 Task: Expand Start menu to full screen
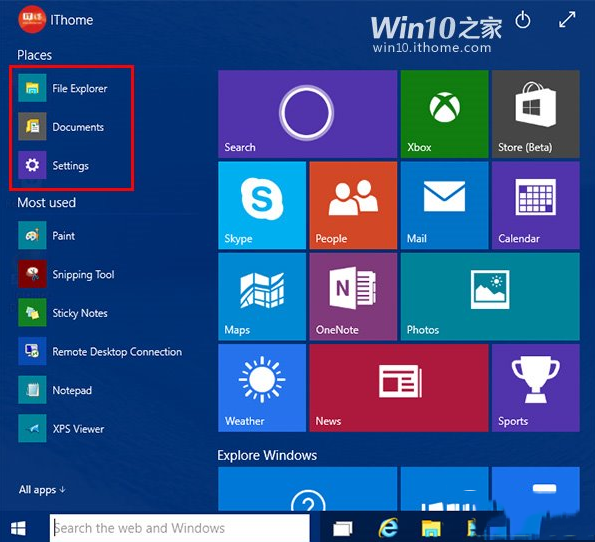click(567, 19)
